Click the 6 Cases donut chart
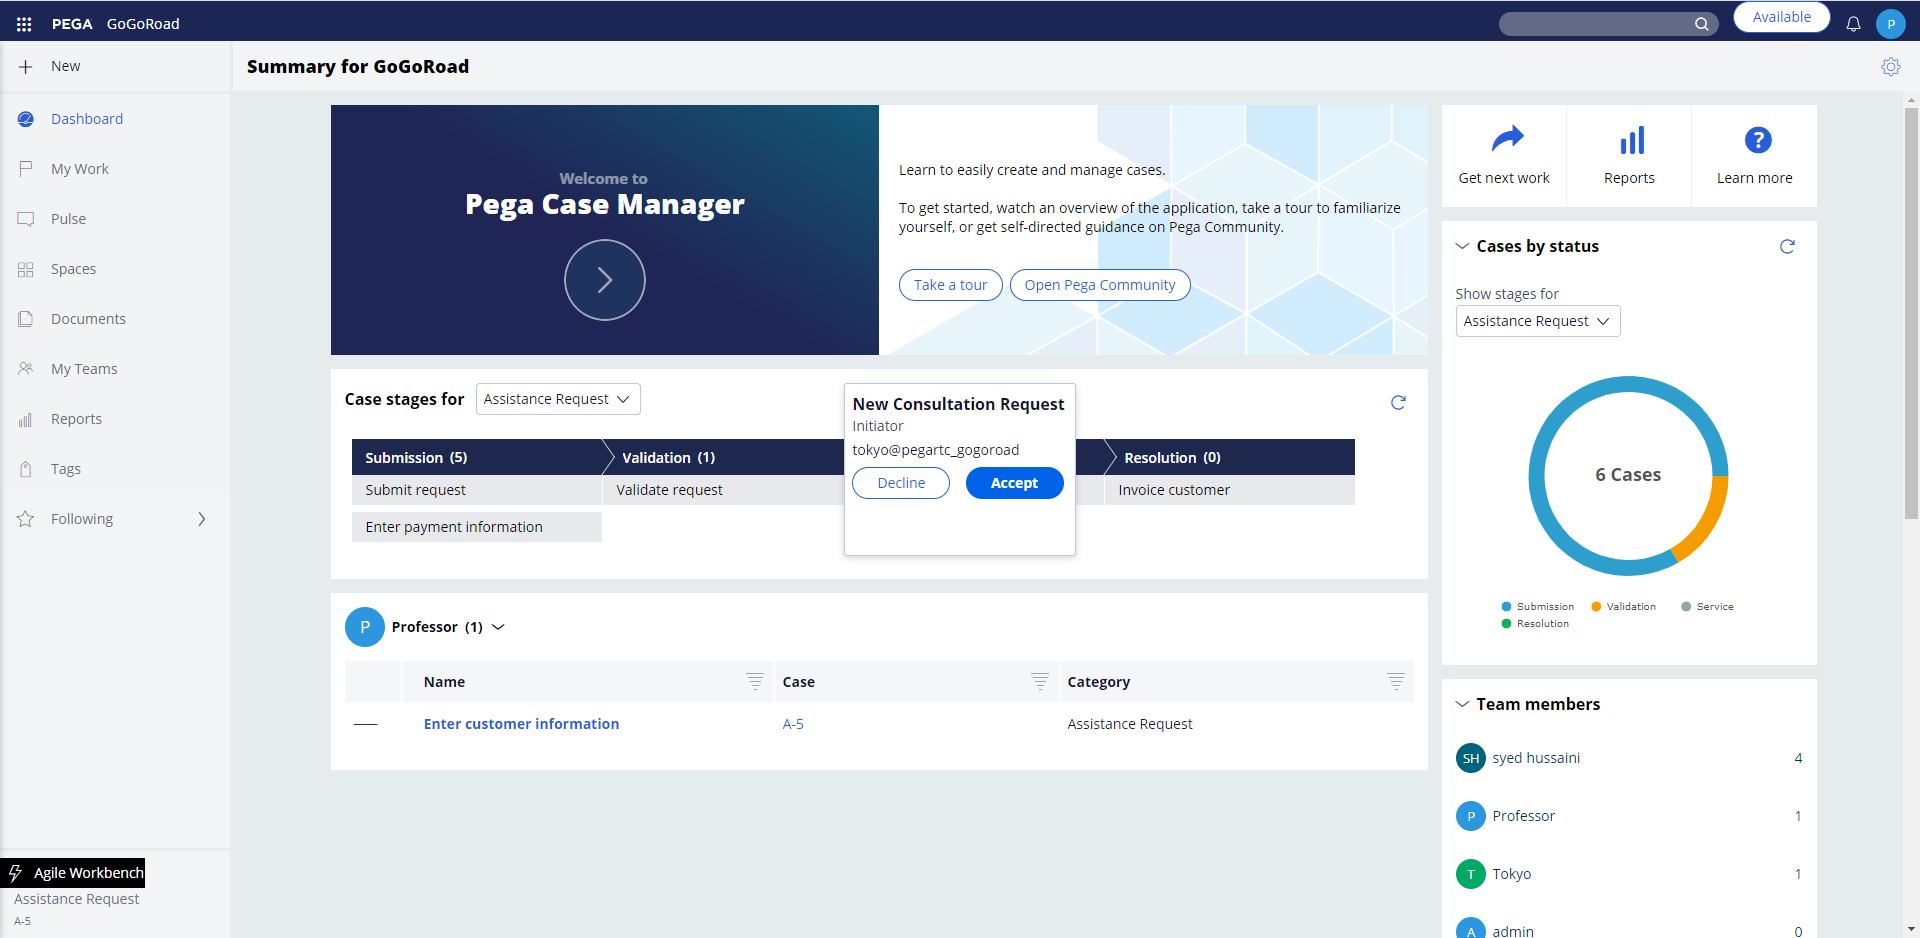The height and width of the screenshot is (938, 1920). click(x=1628, y=476)
